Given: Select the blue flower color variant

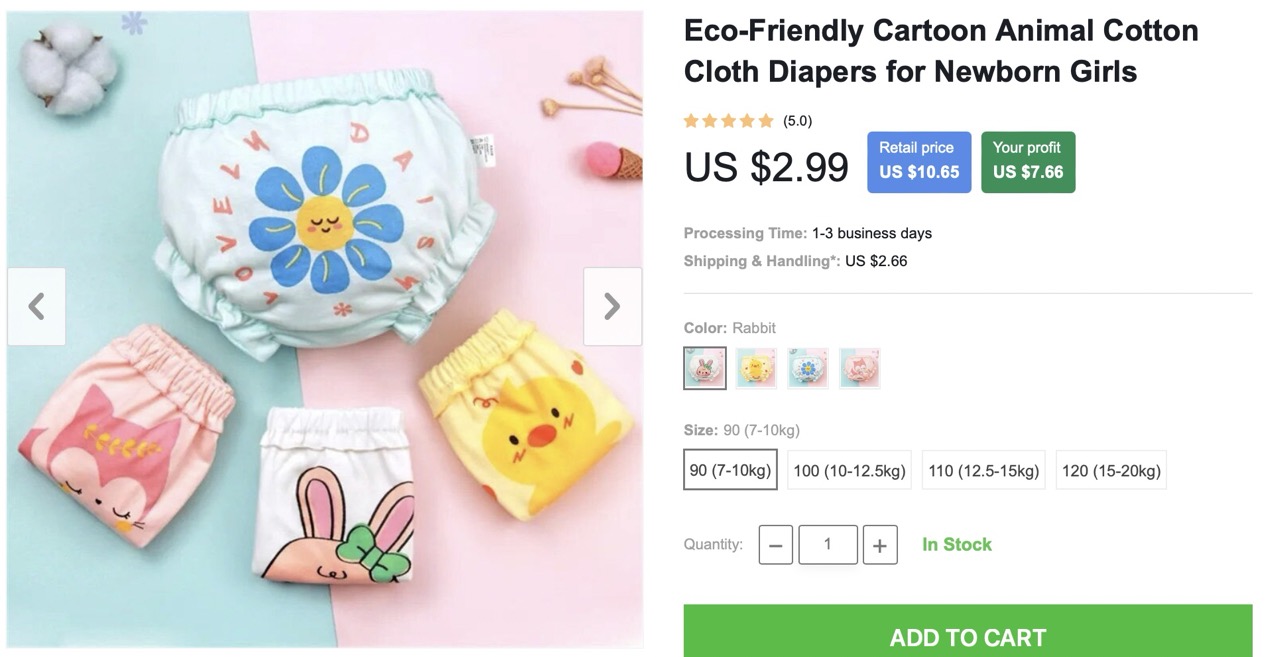Looking at the screenshot, I should (x=808, y=368).
